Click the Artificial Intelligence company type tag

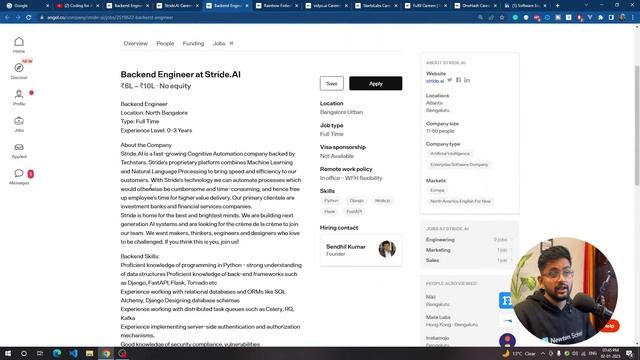pyautogui.click(x=450, y=153)
